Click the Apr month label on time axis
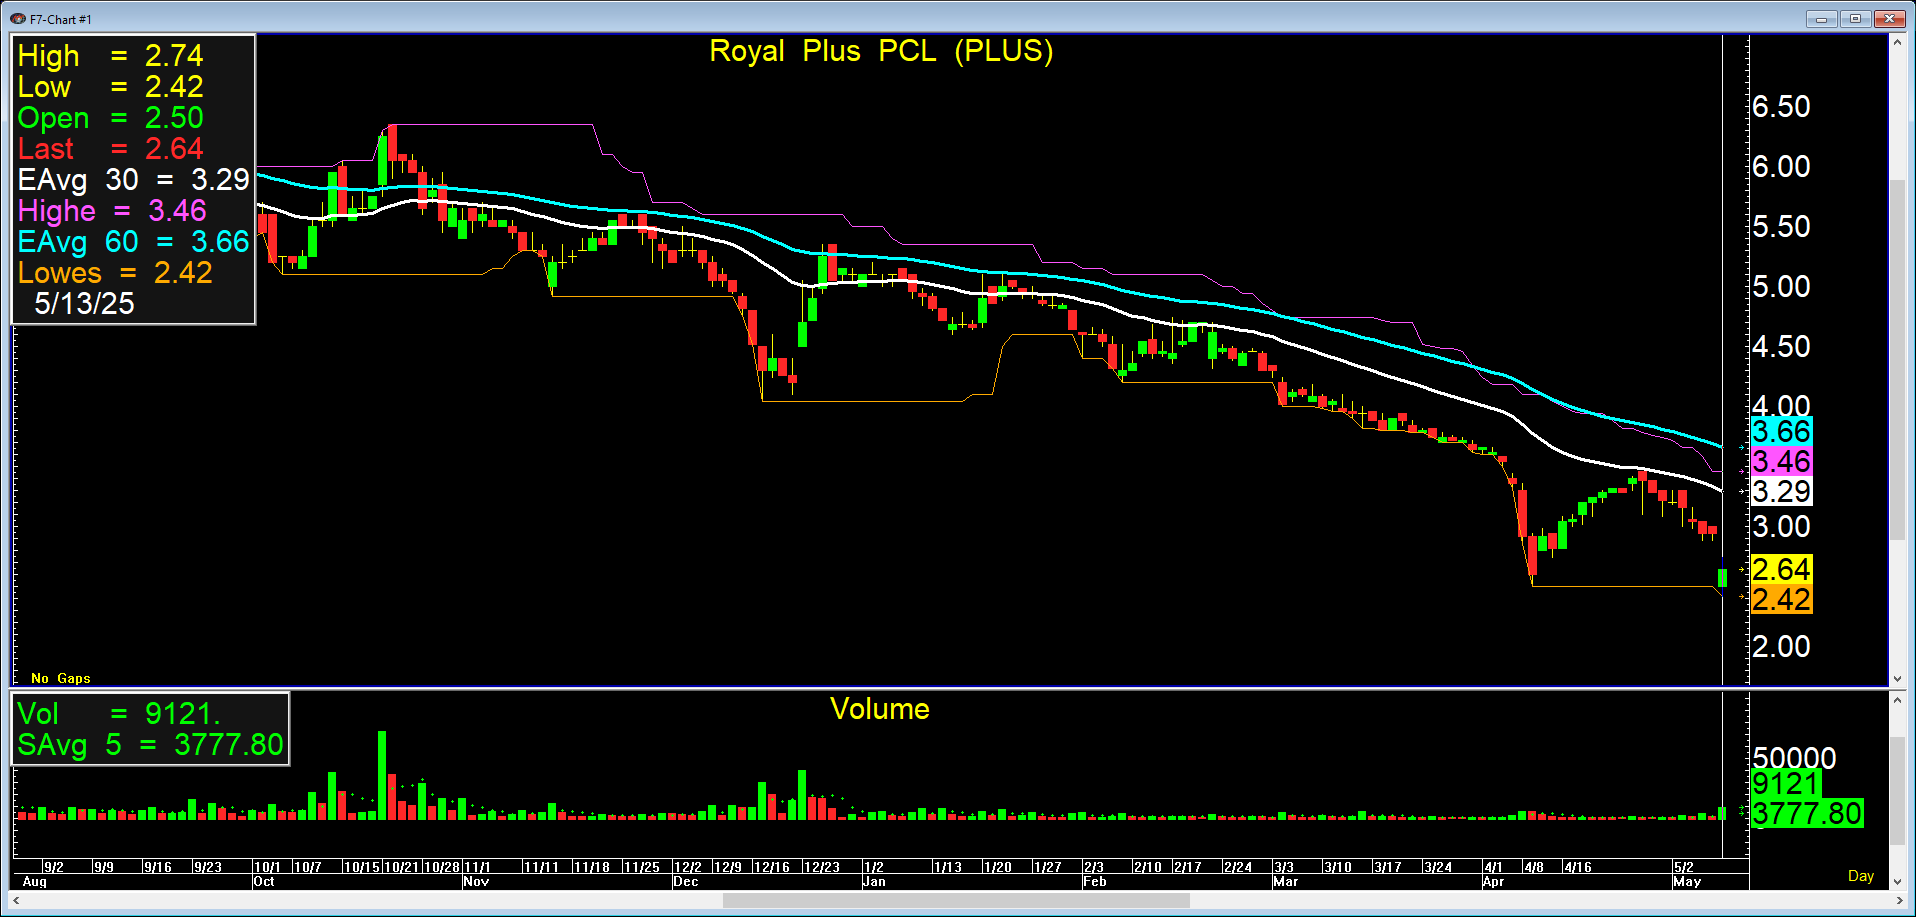Screen dimensions: 1916x917 tap(1494, 881)
